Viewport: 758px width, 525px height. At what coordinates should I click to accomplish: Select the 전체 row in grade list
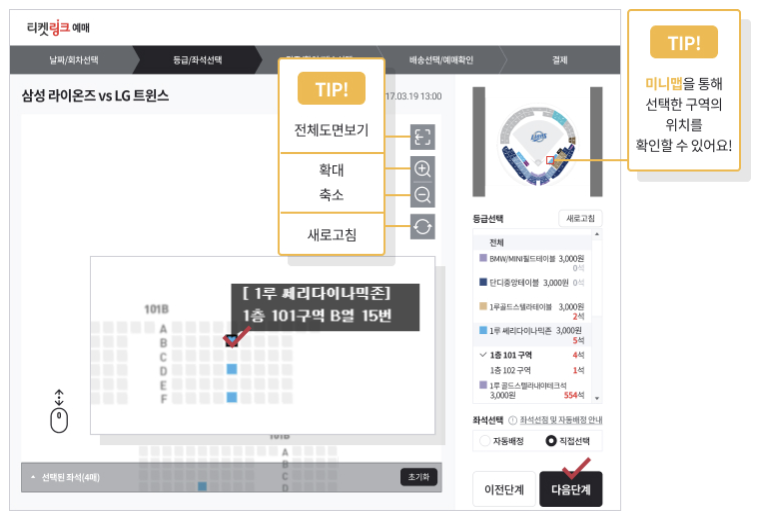pyautogui.click(x=532, y=242)
